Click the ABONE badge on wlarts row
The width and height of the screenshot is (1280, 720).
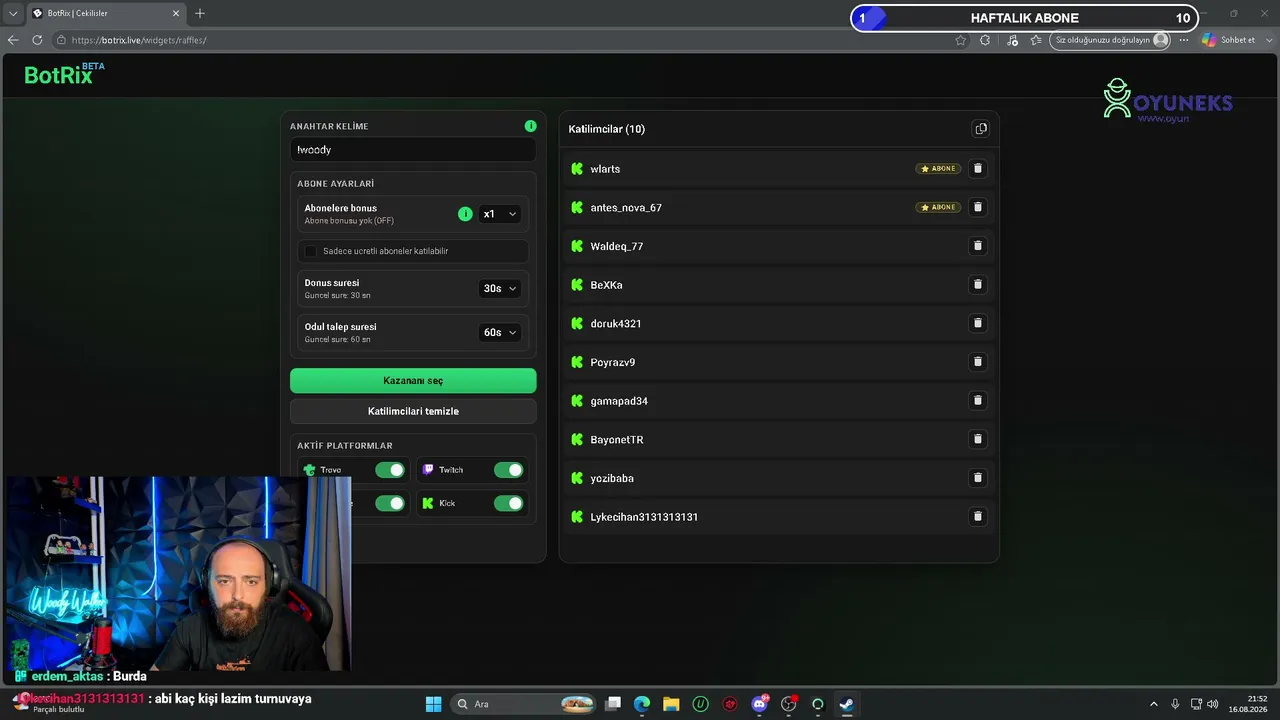click(x=938, y=169)
